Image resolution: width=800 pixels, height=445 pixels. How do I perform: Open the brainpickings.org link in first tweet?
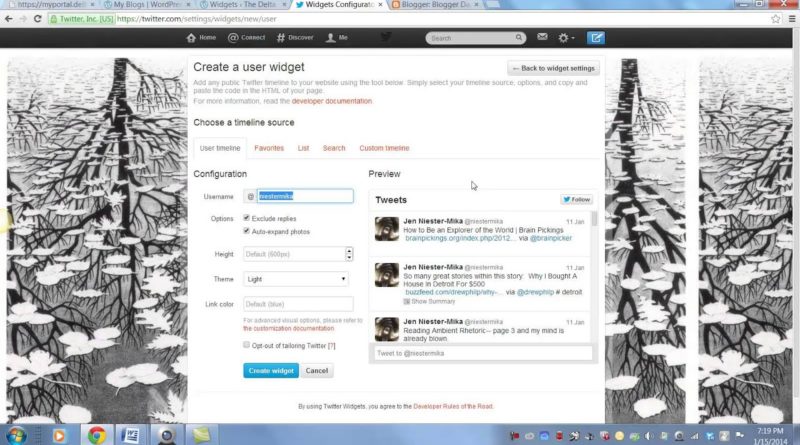pos(461,238)
